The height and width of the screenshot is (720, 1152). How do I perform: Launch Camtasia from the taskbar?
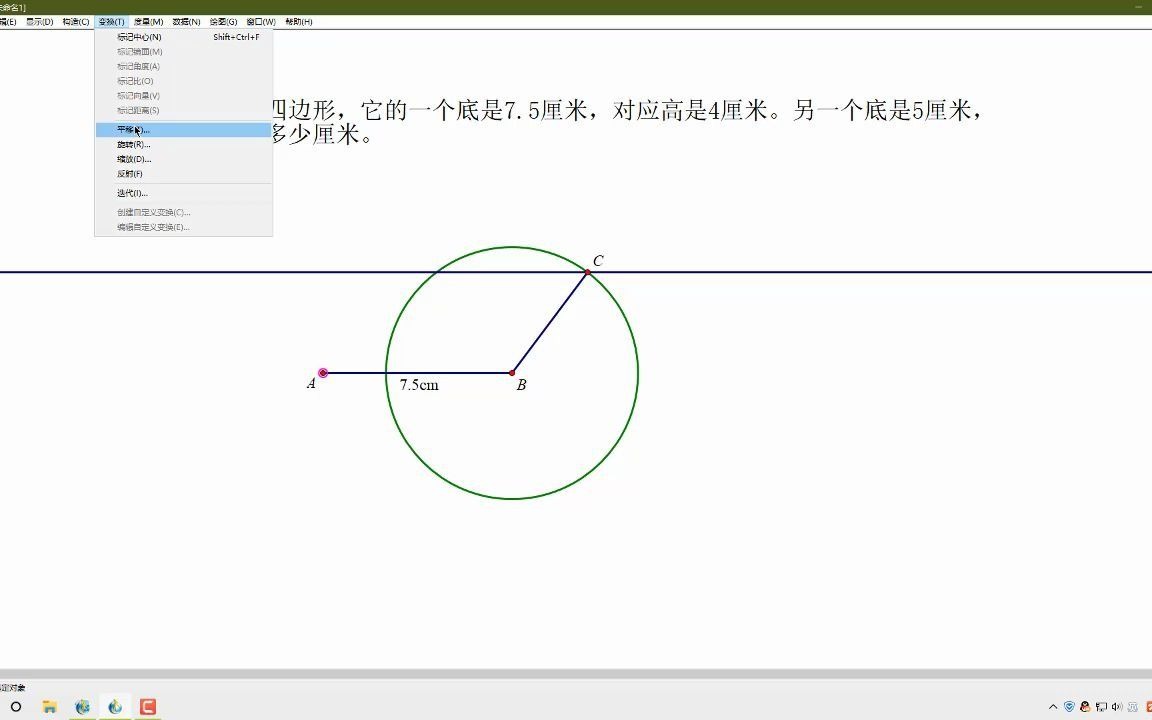click(147, 707)
